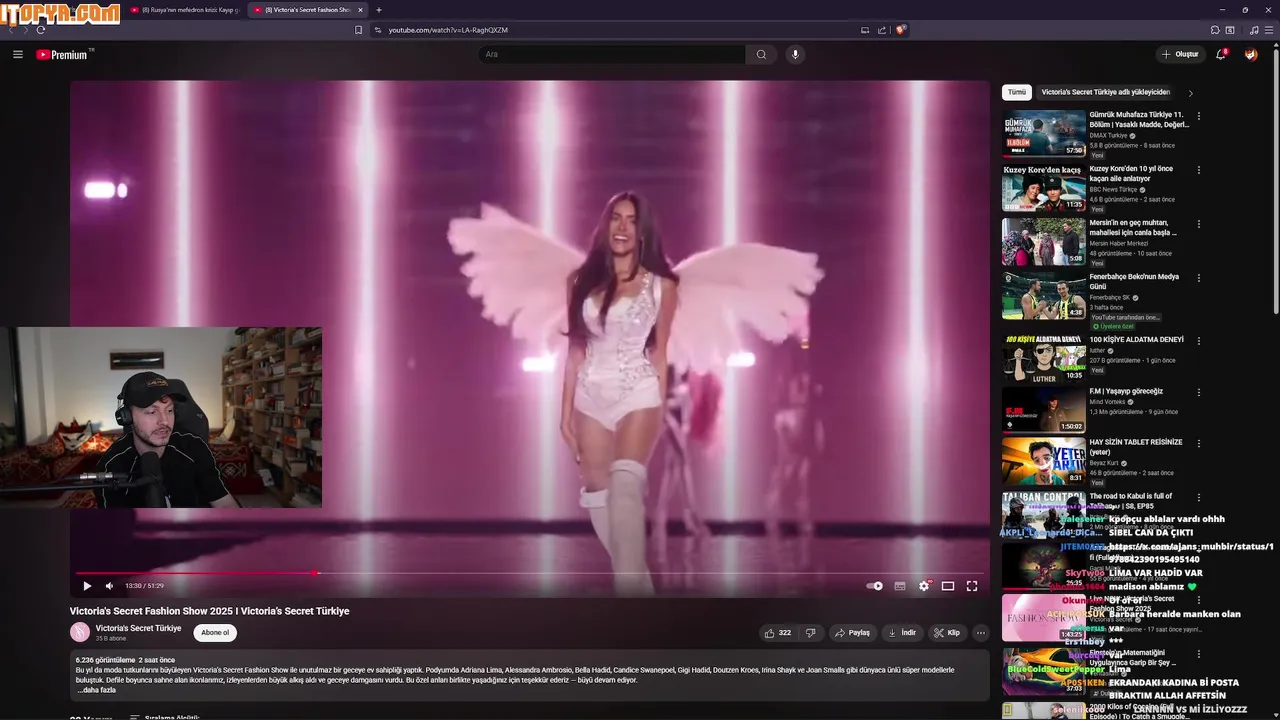Go to YouTube Premium home logo
1280x720 pixels.
click(x=62, y=55)
